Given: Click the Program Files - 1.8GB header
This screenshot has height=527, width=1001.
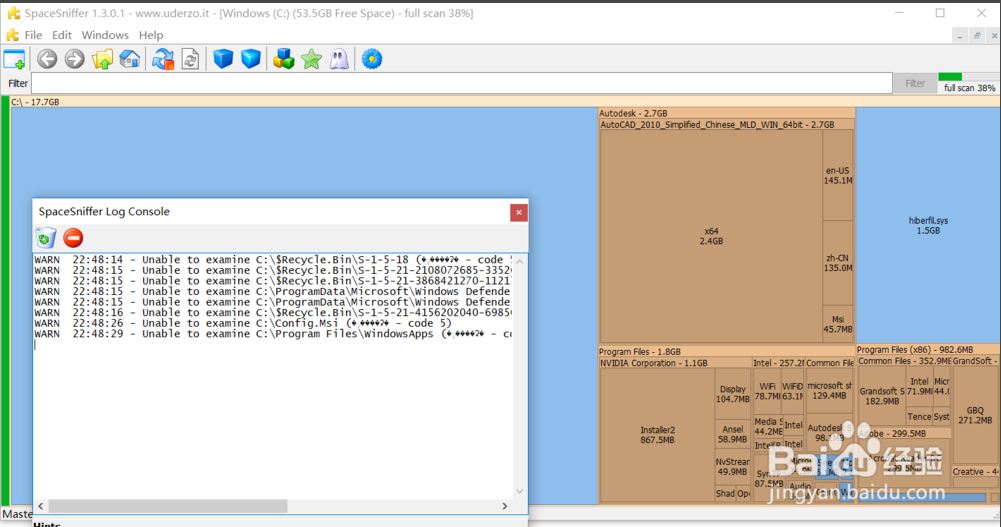Looking at the screenshot, I should click(726, 352).
